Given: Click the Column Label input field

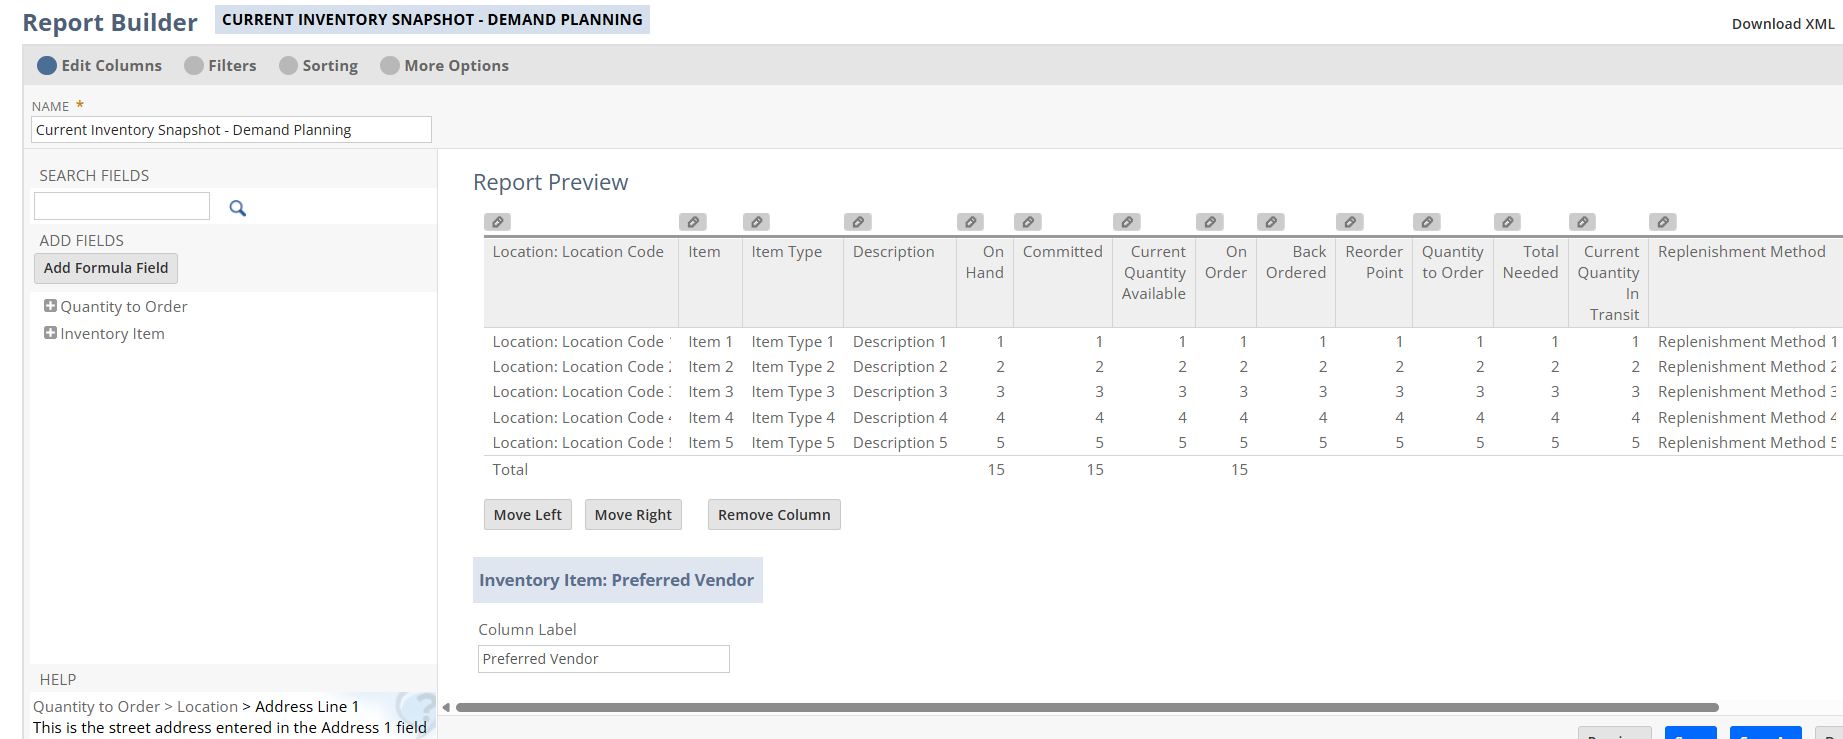Looking at the screenshot, I should 604,659.
